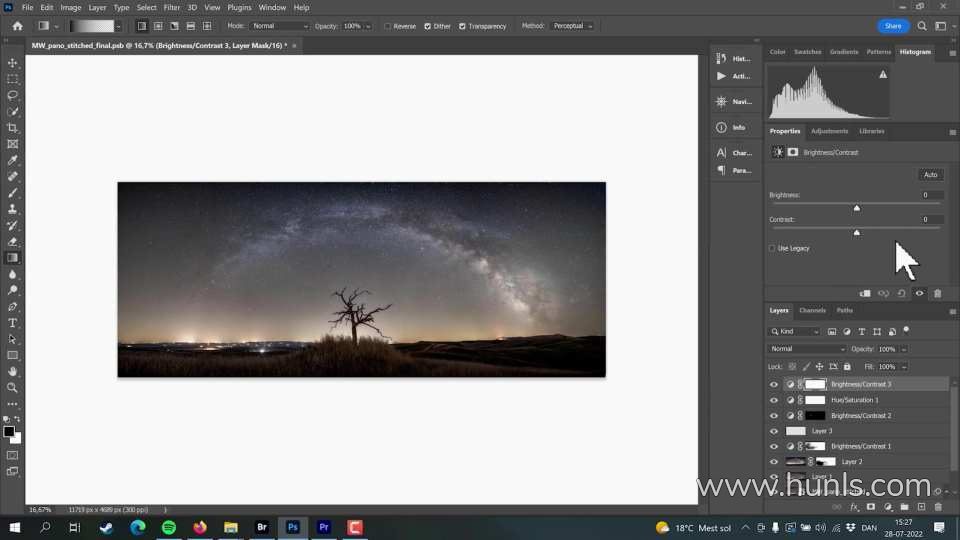
Task: Open the gradient Mode dropdown
Action: [280, 26]
